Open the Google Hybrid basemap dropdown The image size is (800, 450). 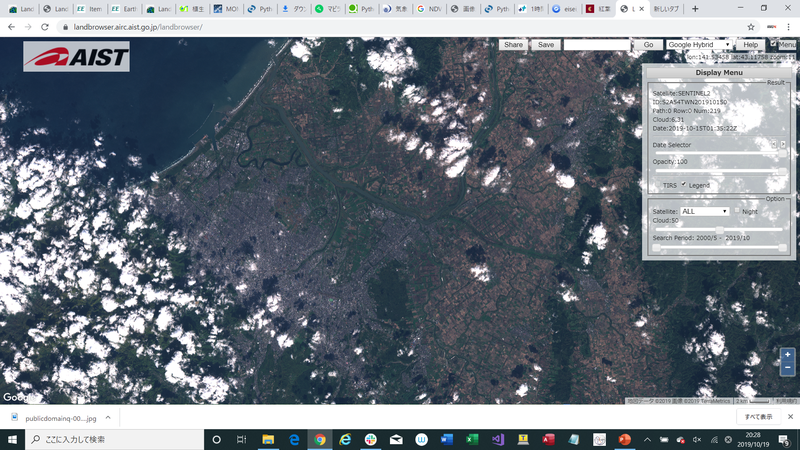point(698,45)
